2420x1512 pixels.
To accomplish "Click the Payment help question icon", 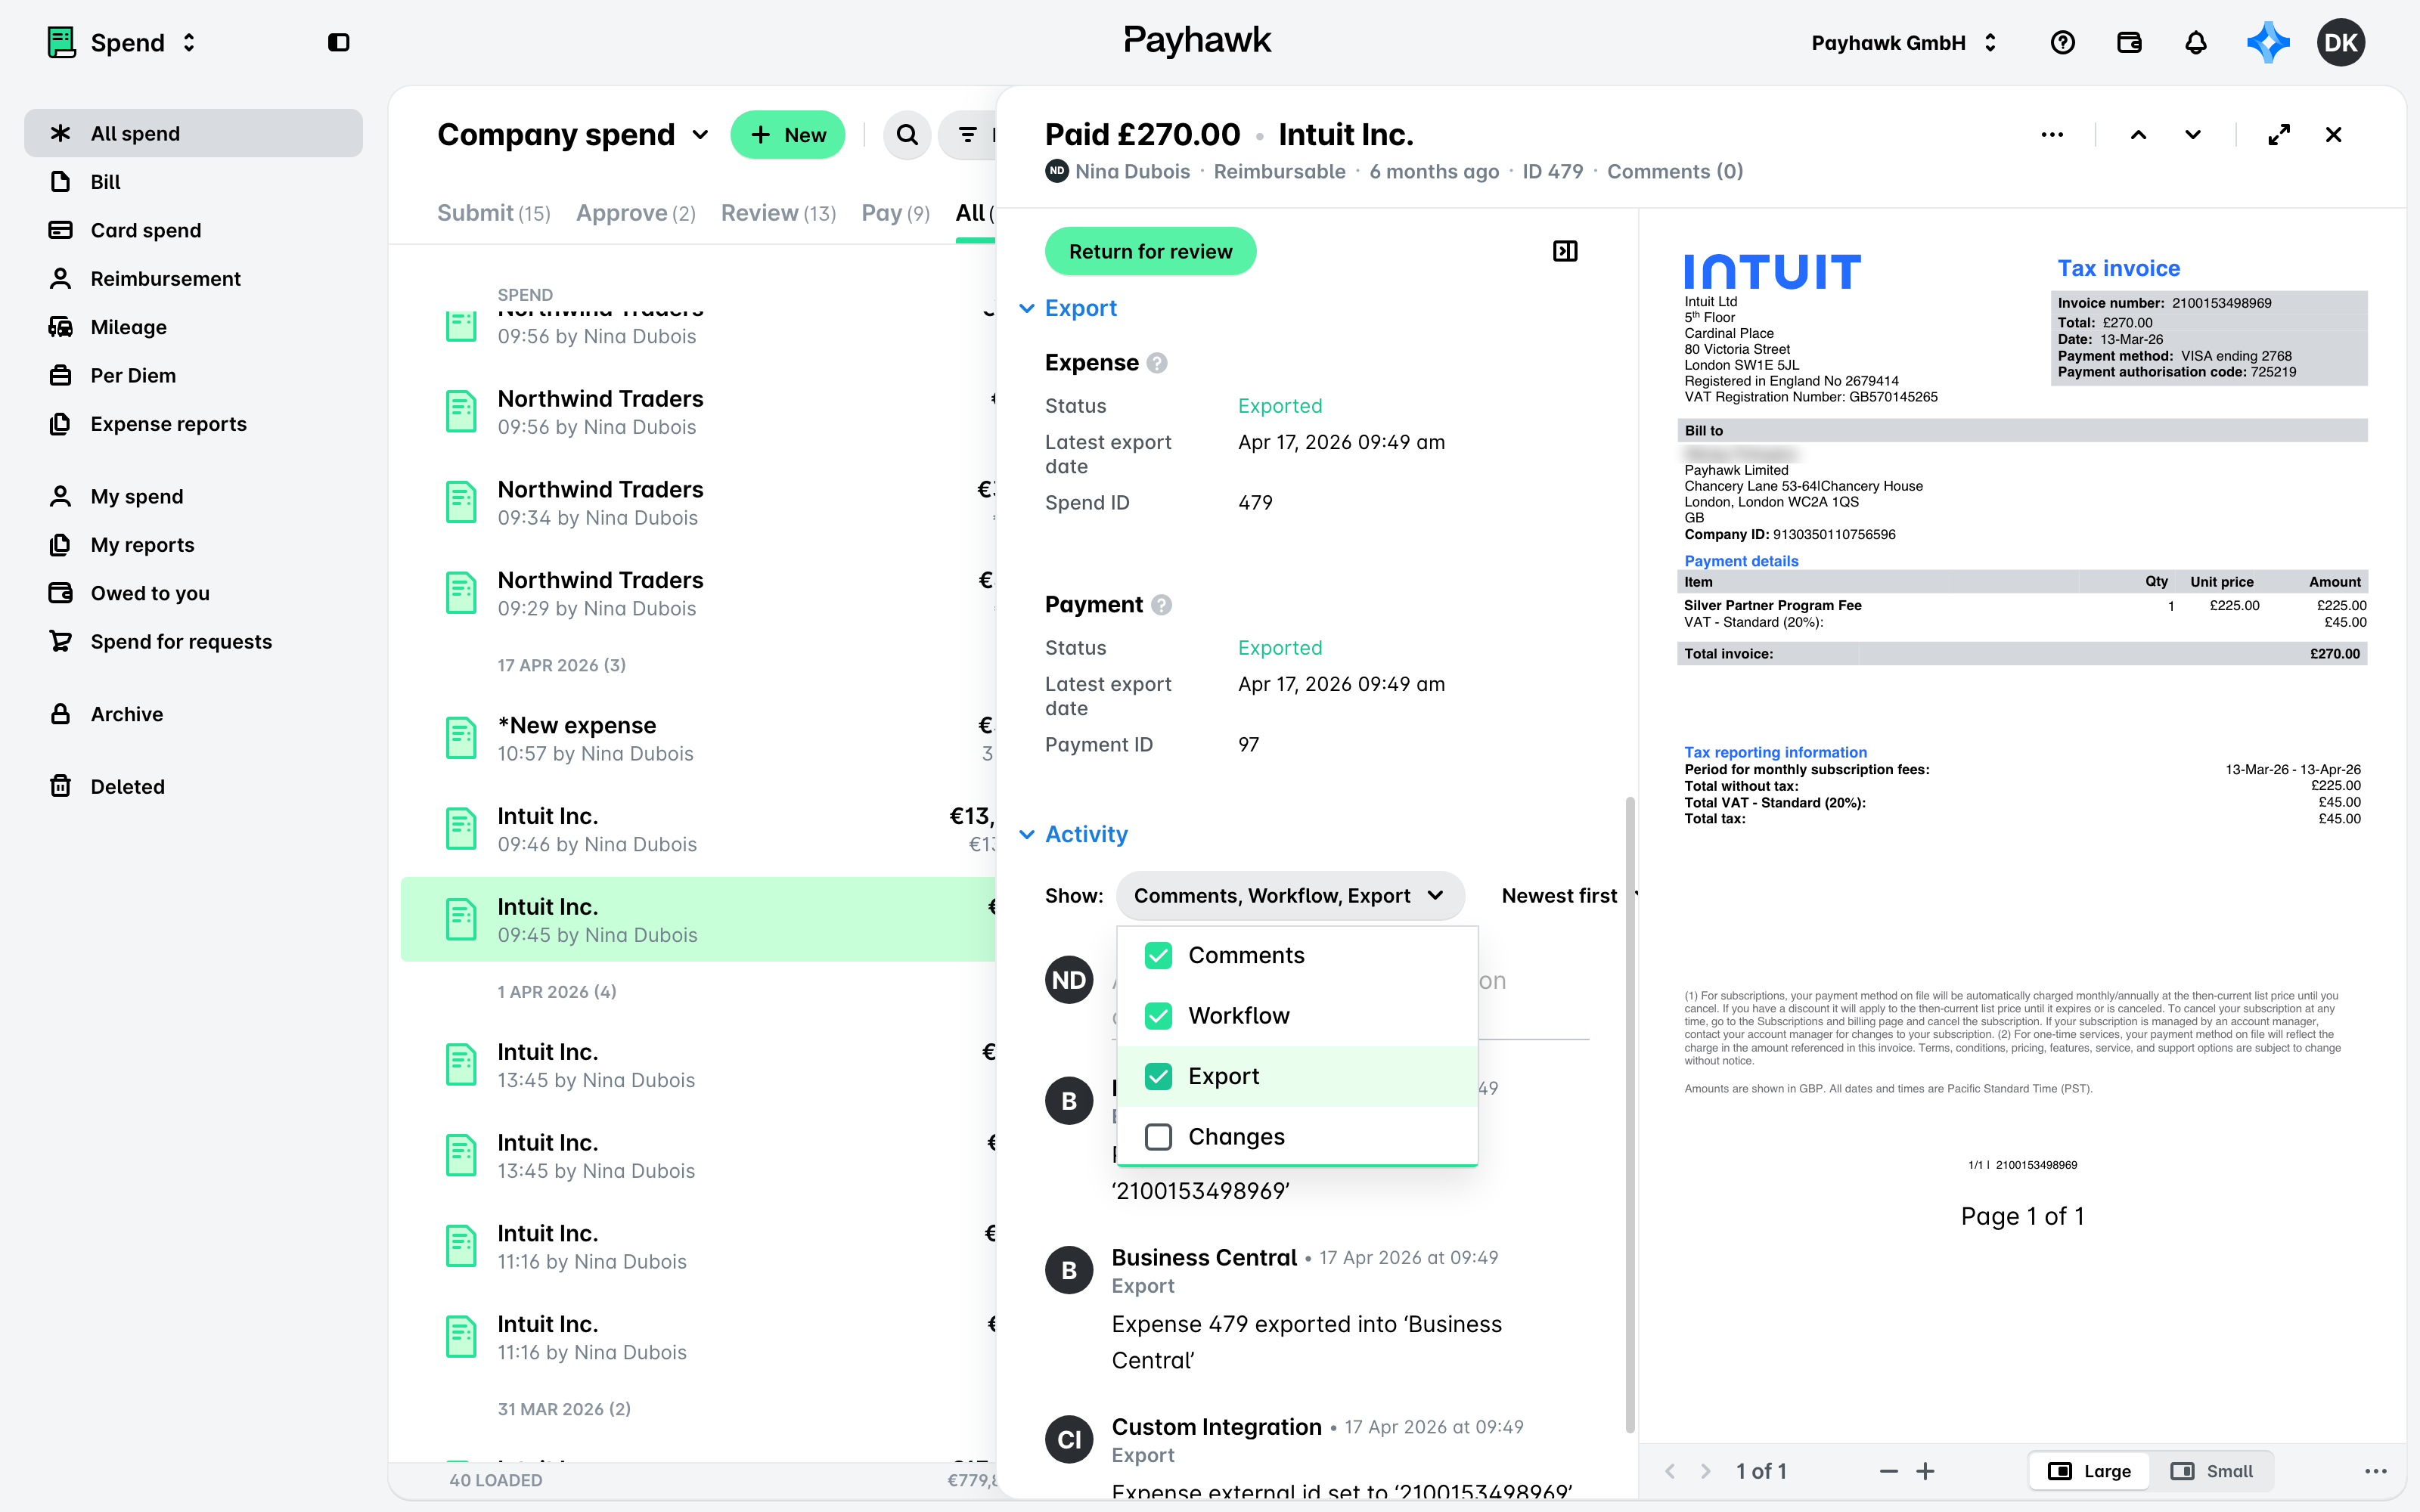I will [x=1161, y=605].
